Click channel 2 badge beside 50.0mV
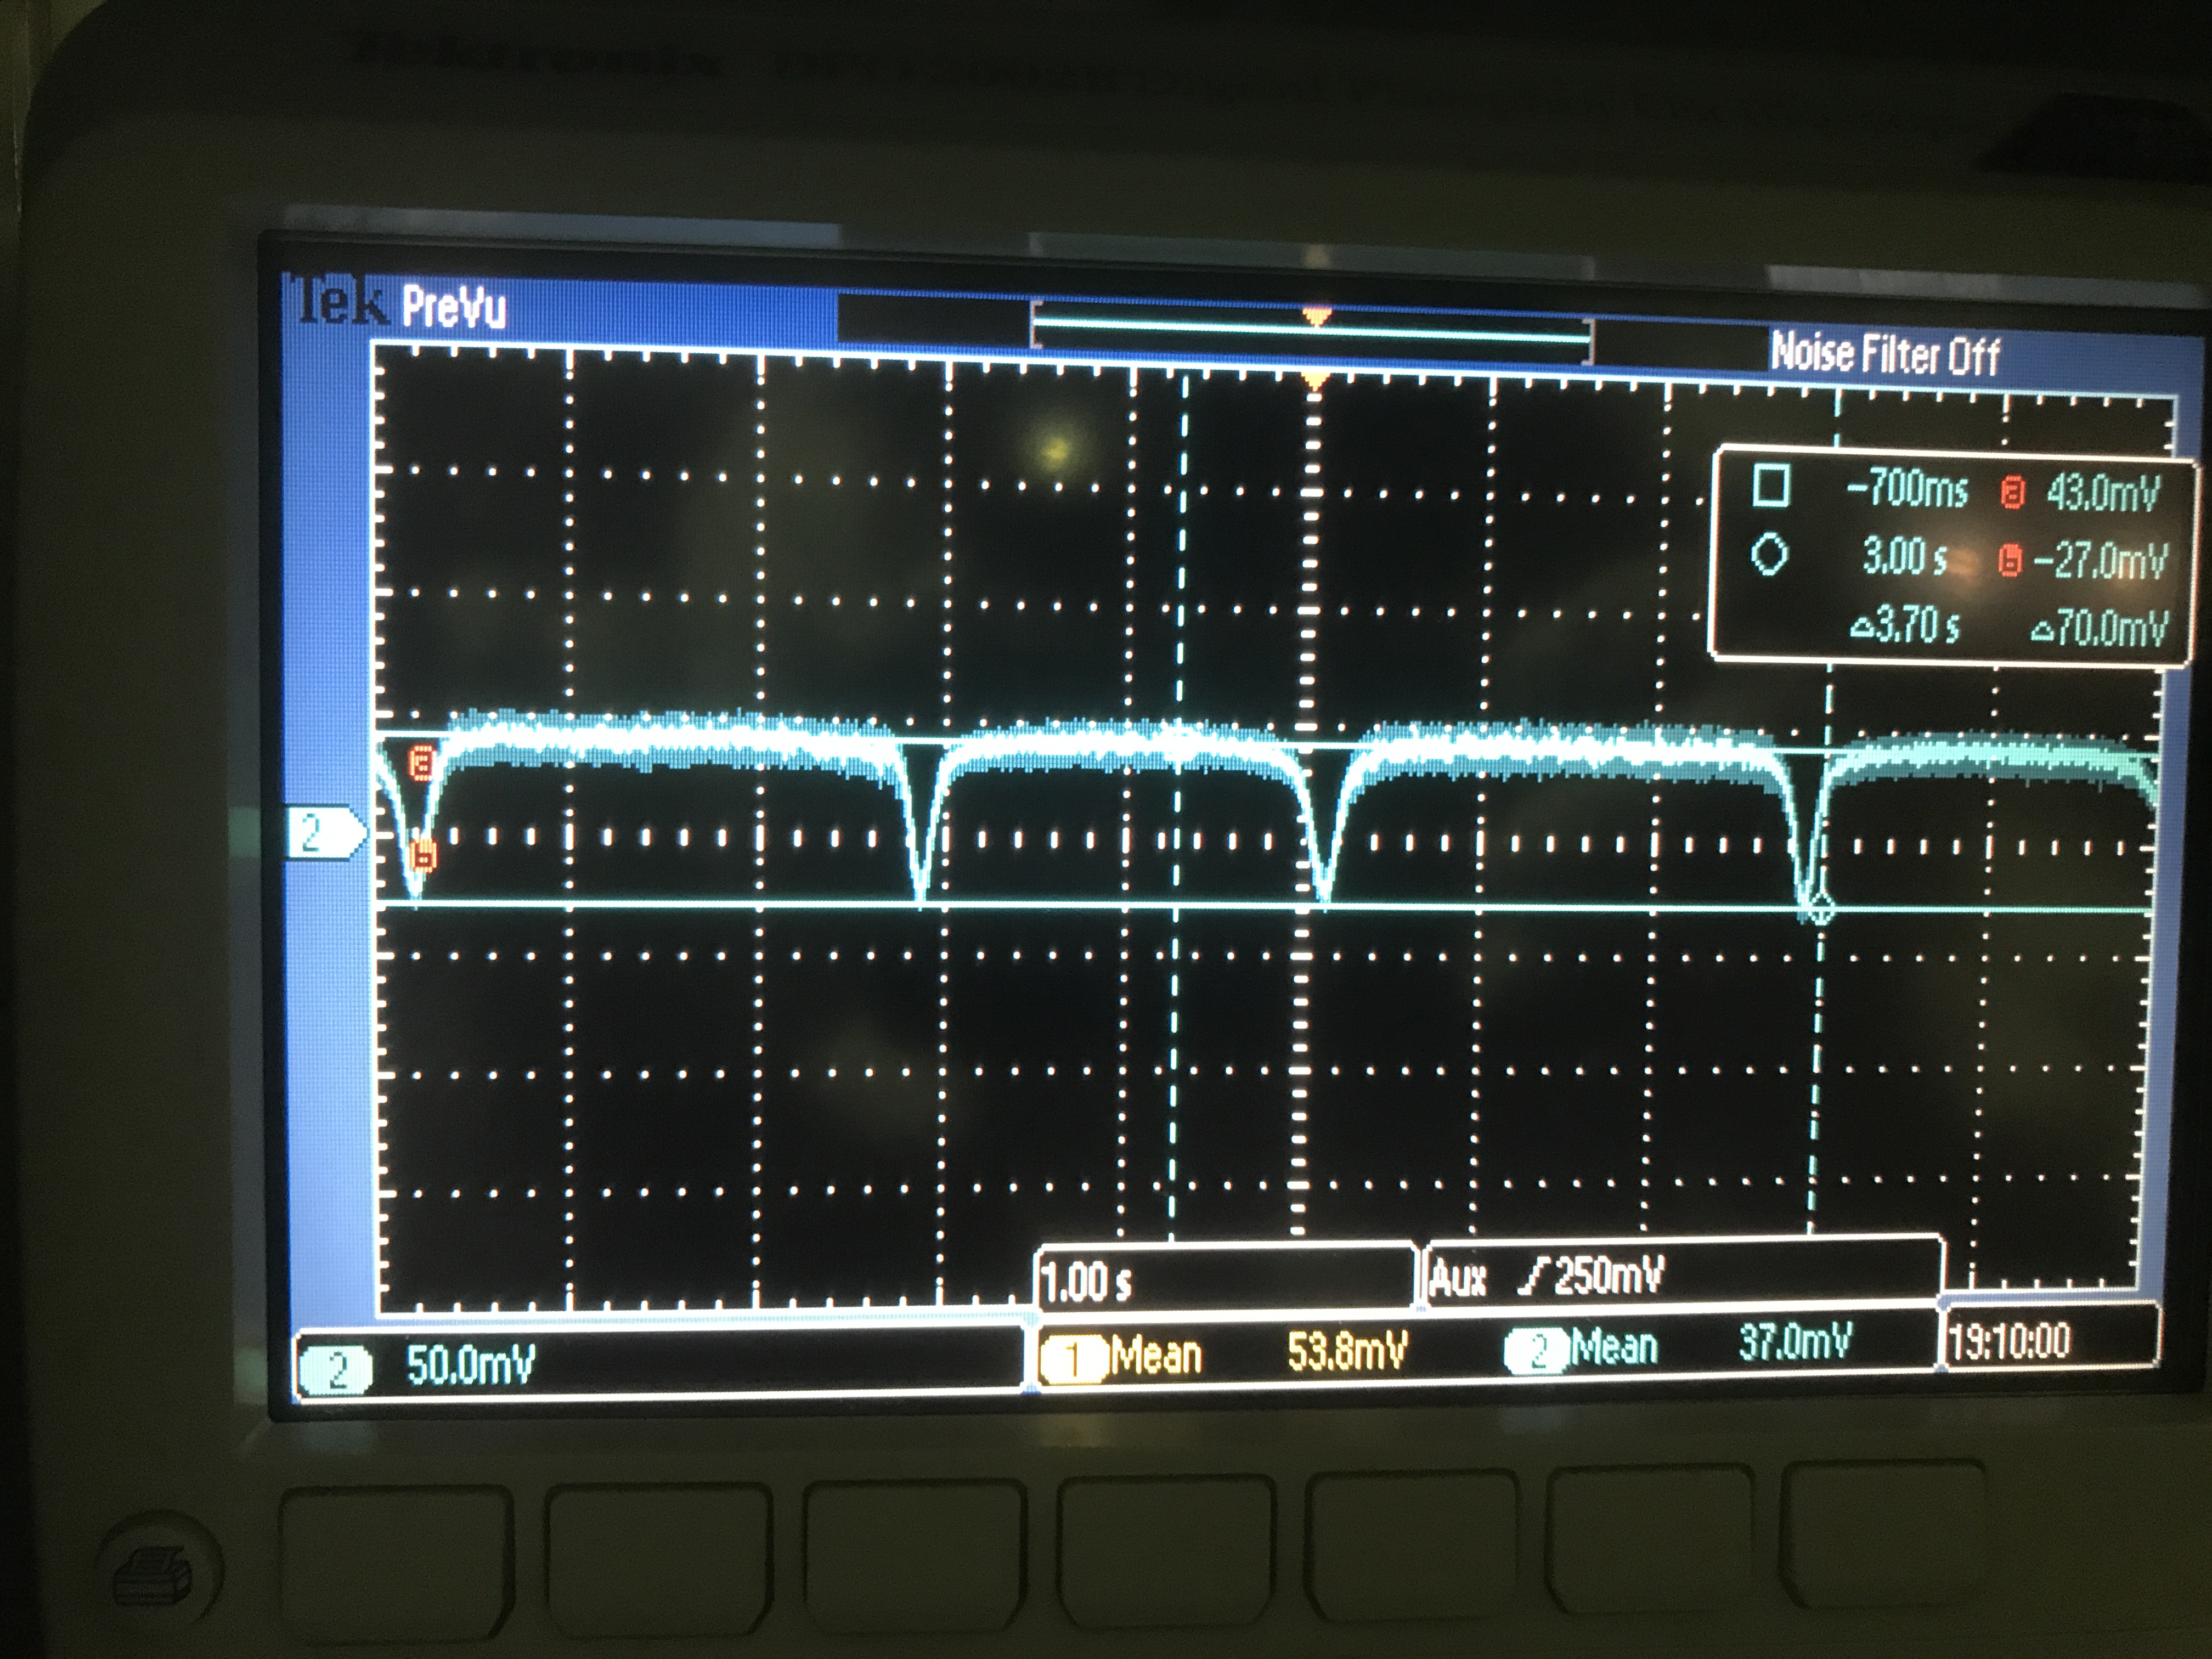 [x=336, y=1369]
